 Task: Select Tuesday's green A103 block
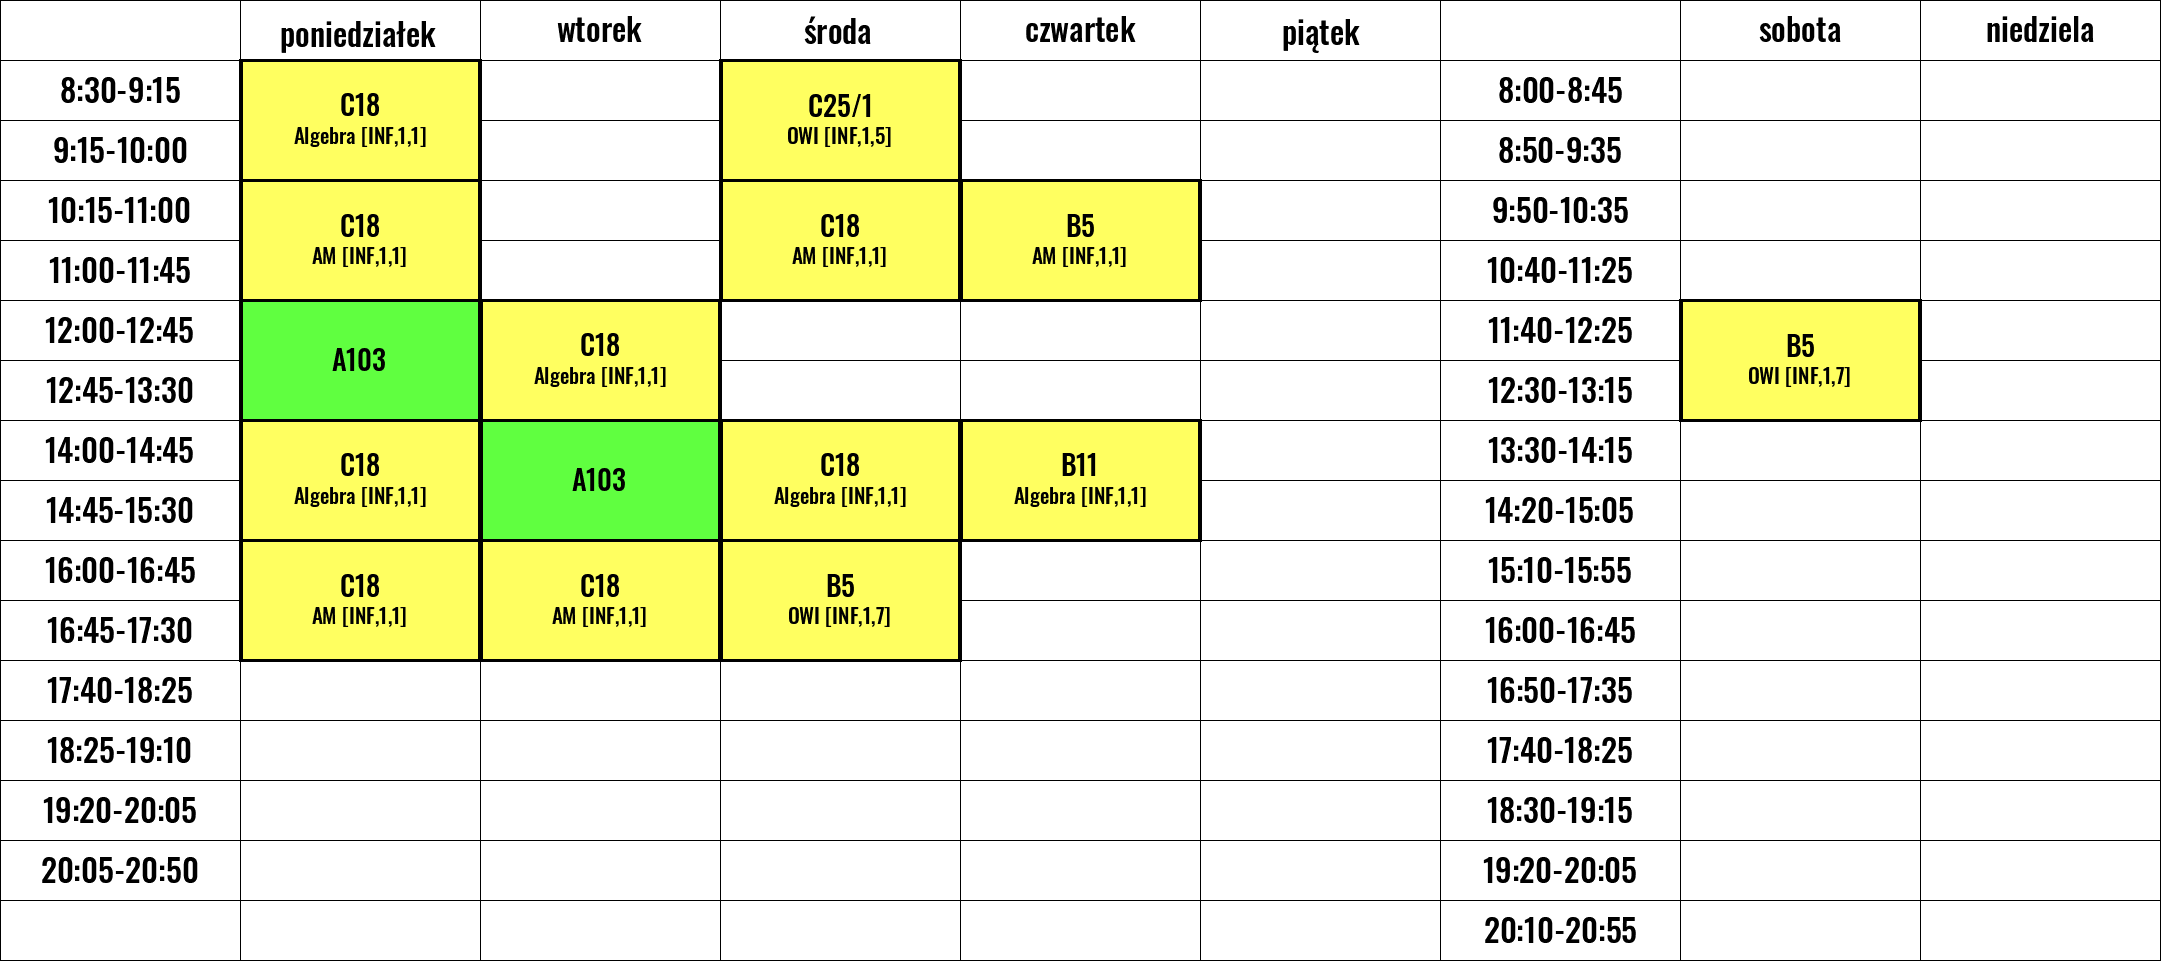600,480
